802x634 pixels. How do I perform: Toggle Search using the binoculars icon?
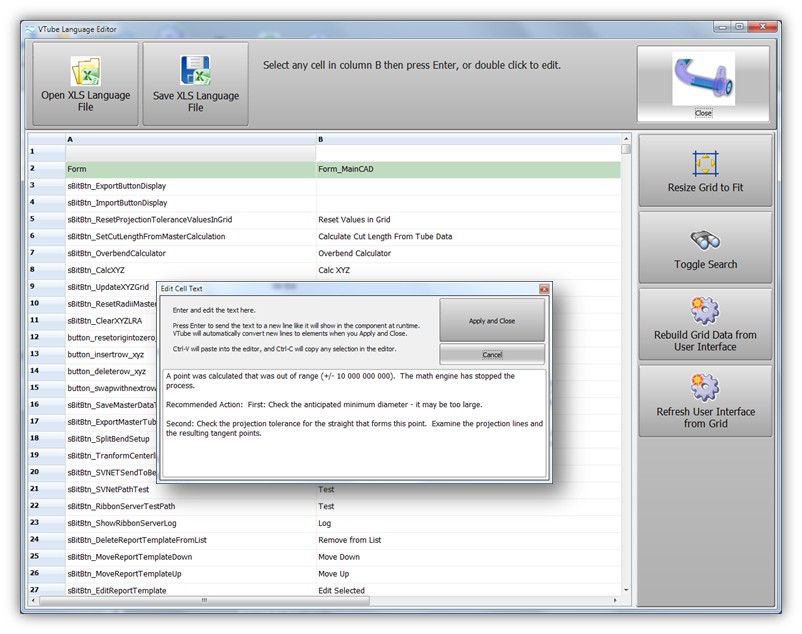click(705, 241)
